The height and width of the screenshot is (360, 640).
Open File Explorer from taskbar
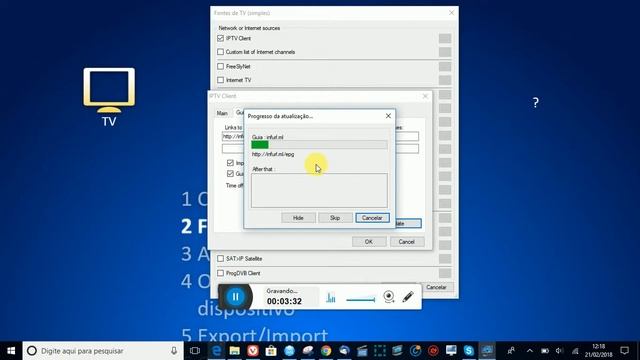(234, 351)
